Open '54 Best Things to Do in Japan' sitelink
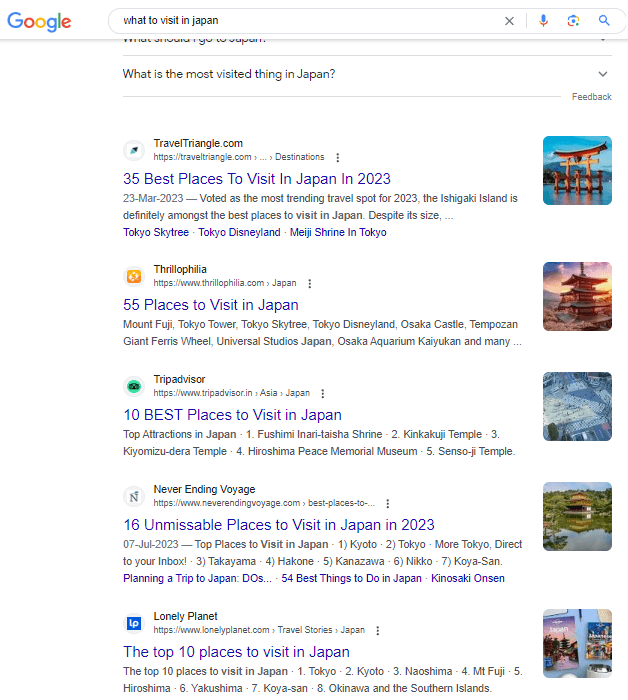This screenshot has width=628, height=700. click(x=351, y=579)
